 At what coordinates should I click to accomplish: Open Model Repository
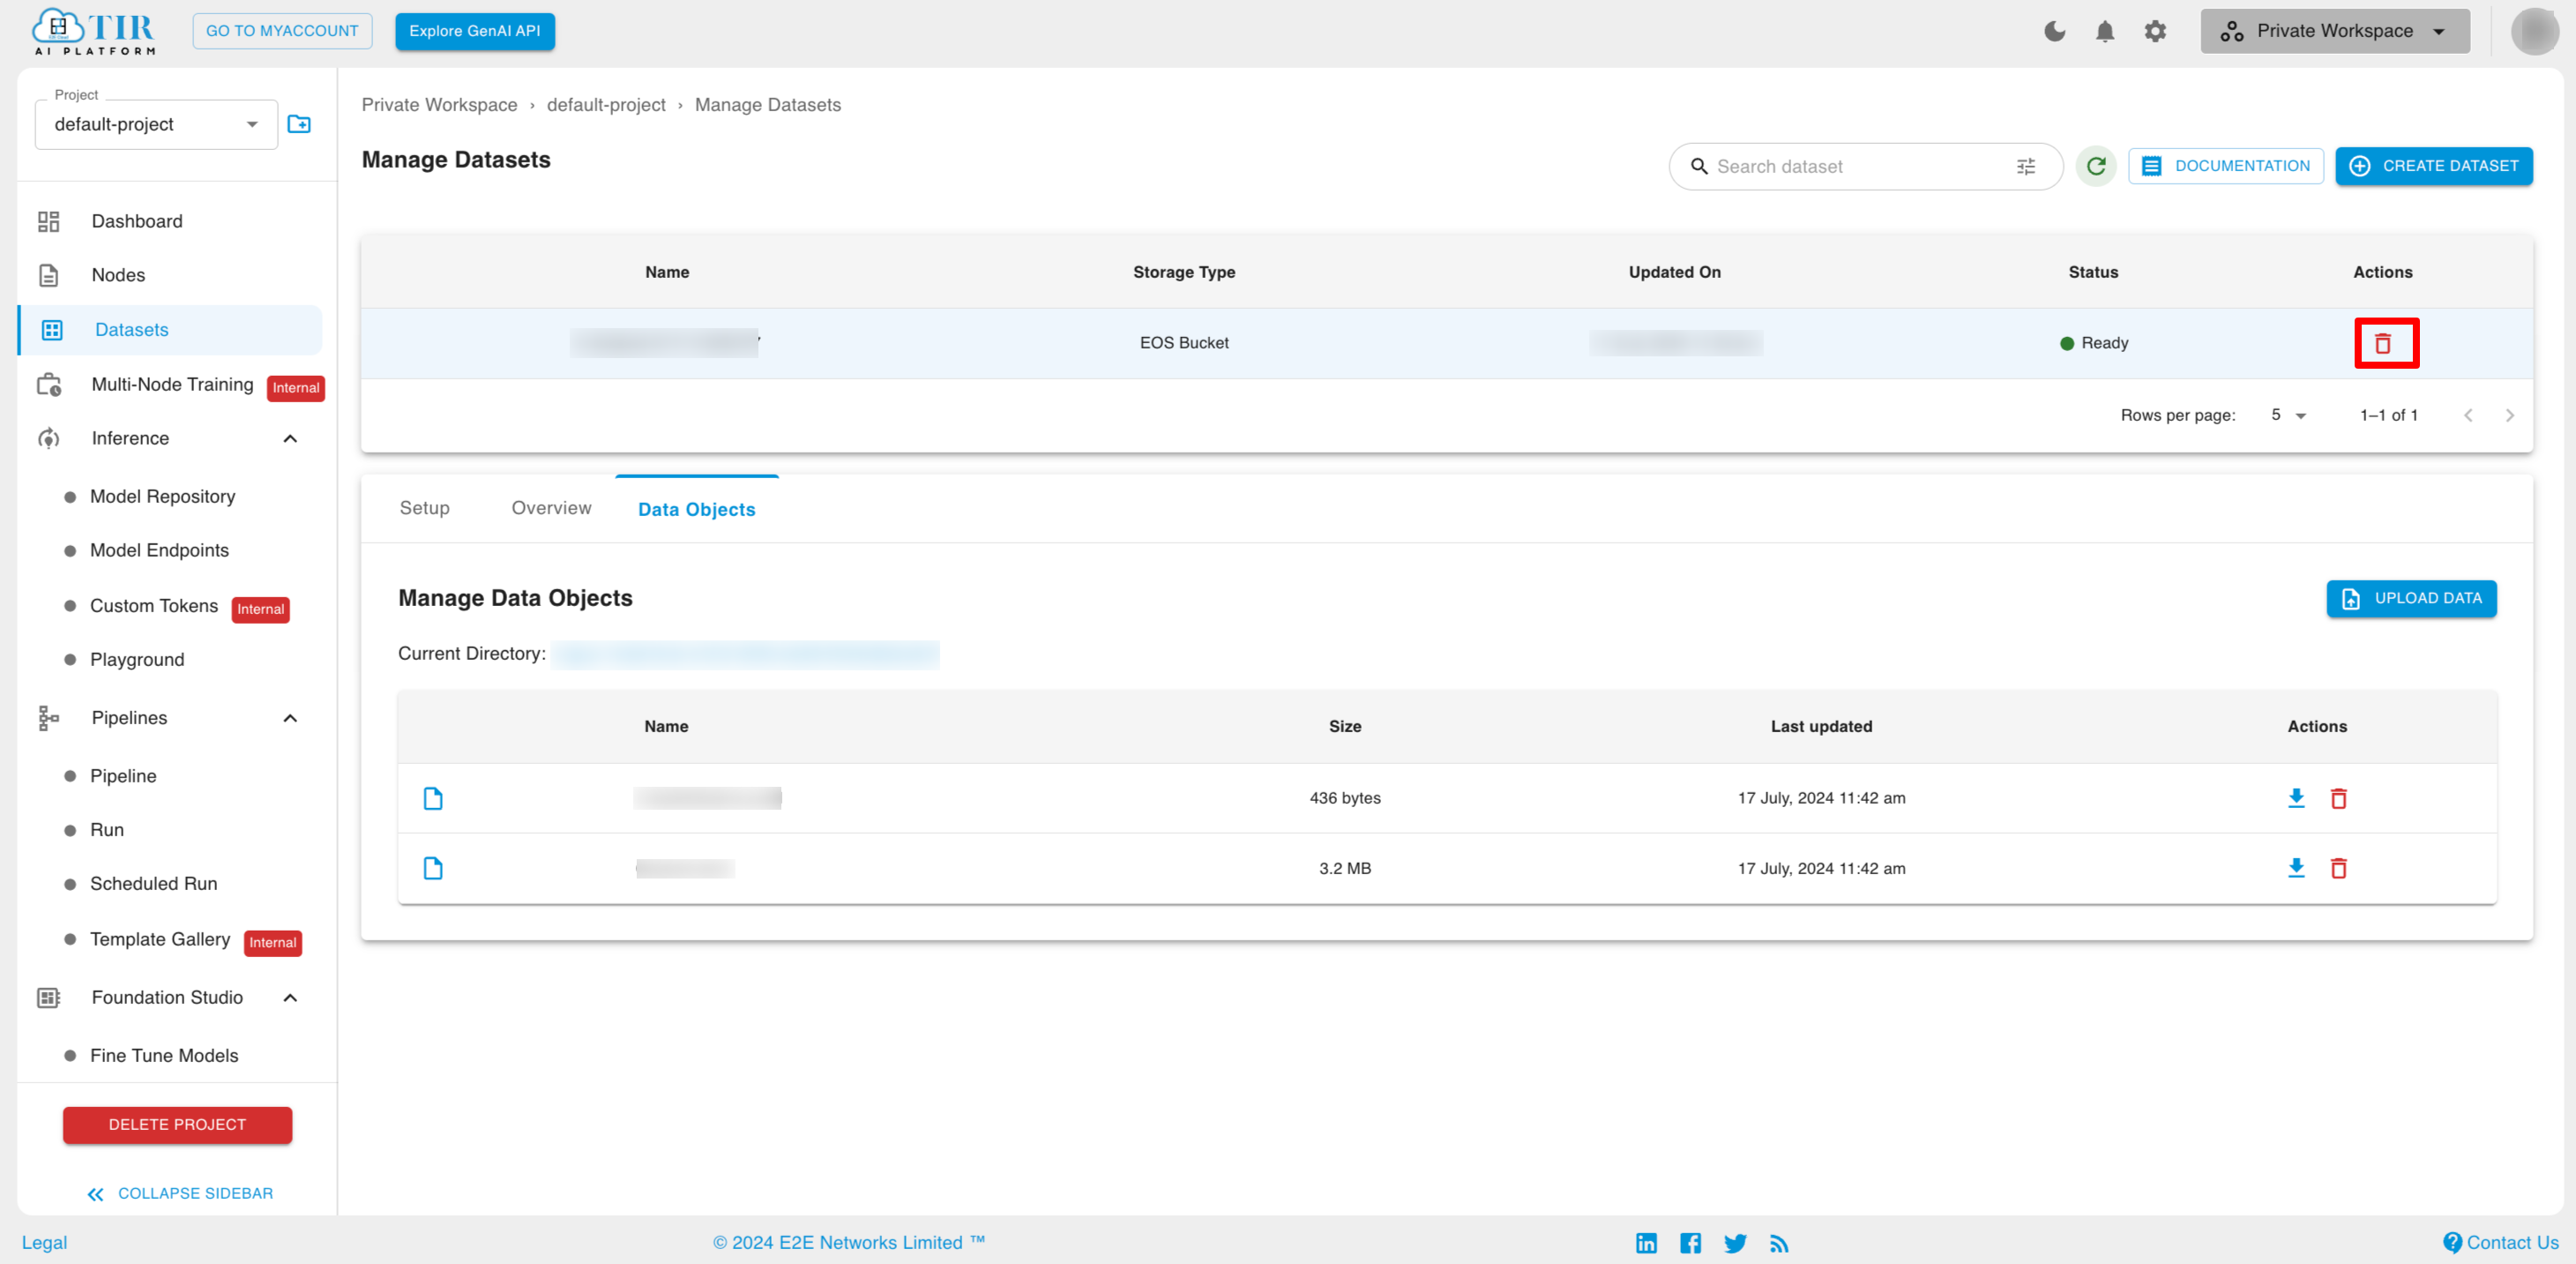162,496
